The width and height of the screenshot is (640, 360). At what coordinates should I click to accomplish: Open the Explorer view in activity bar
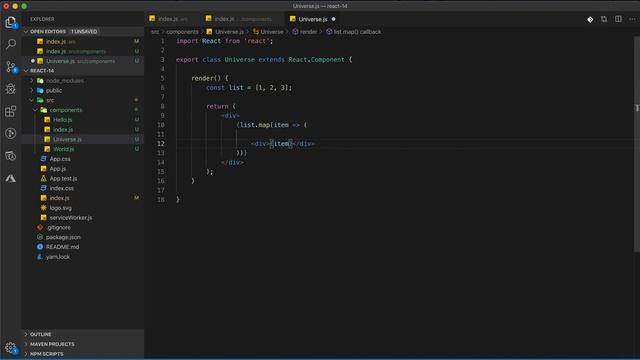pos(11,22)
